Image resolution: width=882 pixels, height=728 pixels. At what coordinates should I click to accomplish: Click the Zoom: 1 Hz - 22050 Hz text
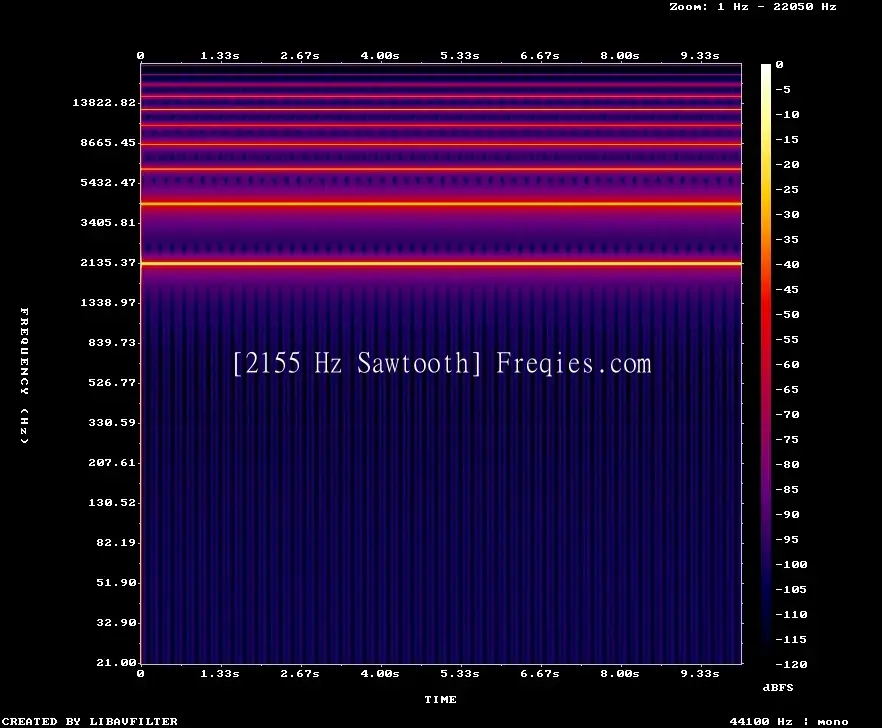(x=753, y=7)
